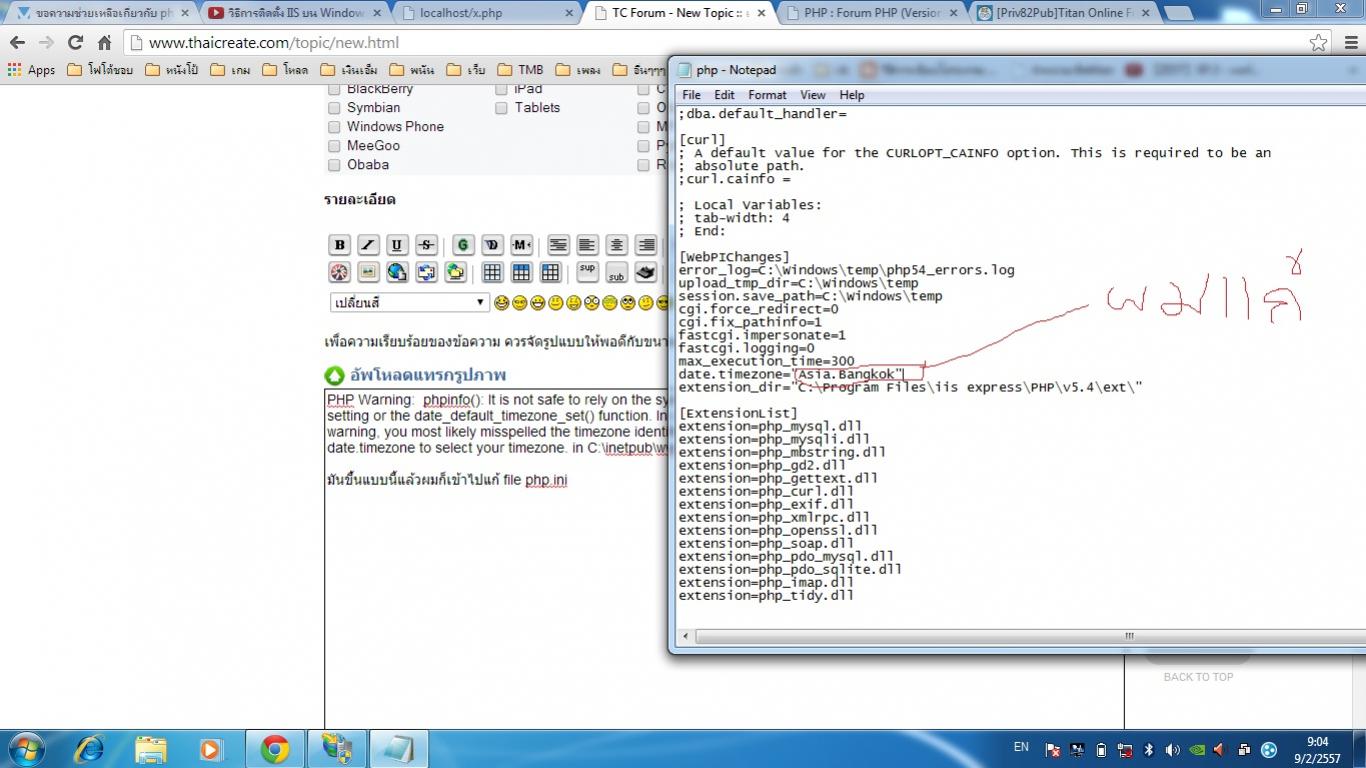This screenshot has width=1366, height=768.
Task: Open Internet Explorer from the taskbar
Action: click(x=90, y=748)
